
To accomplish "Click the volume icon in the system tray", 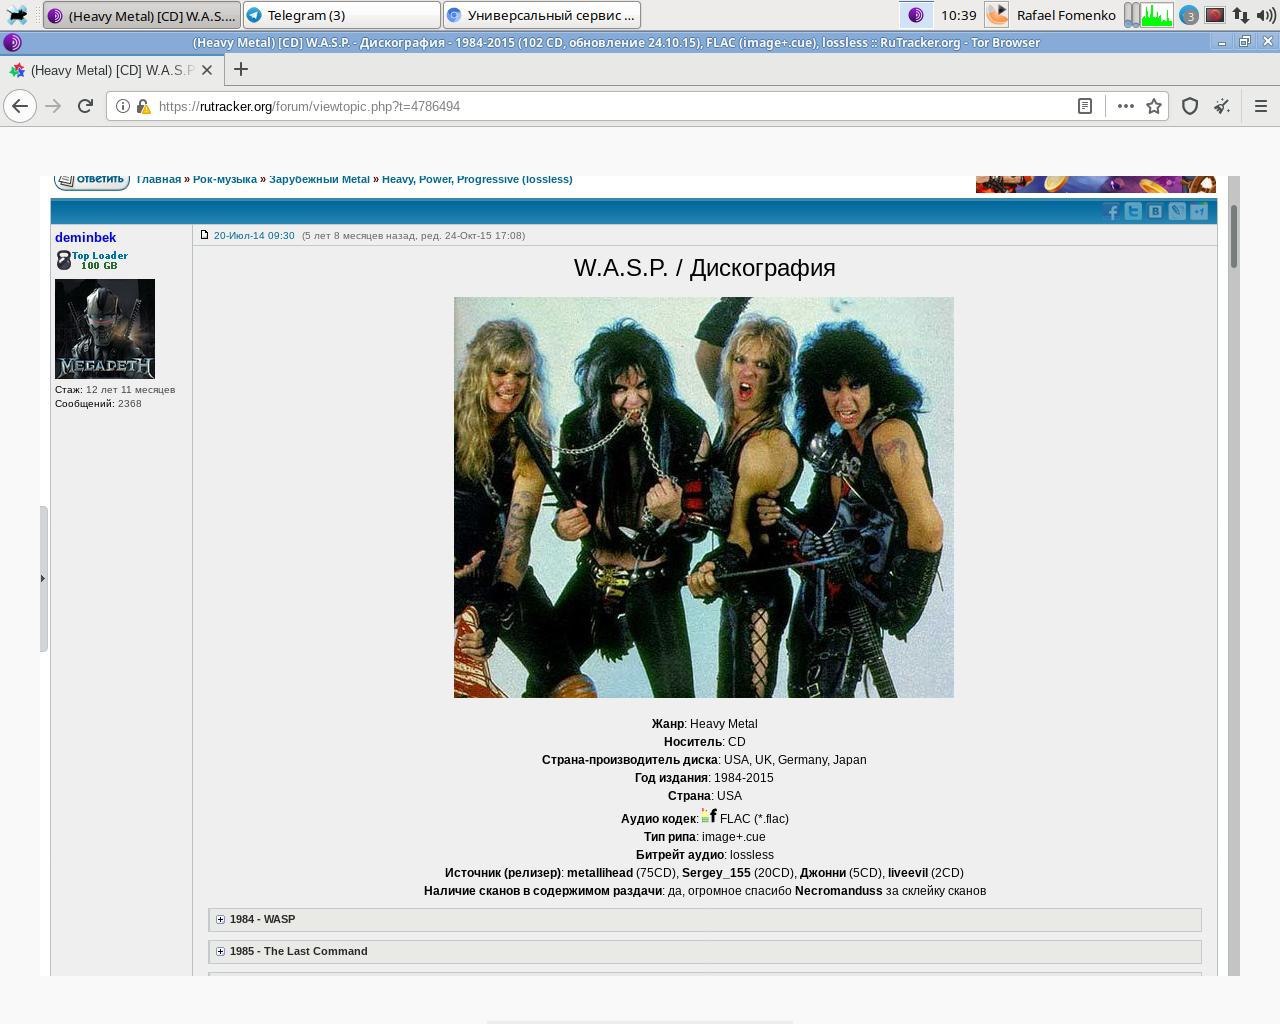I will [1265, 15].
